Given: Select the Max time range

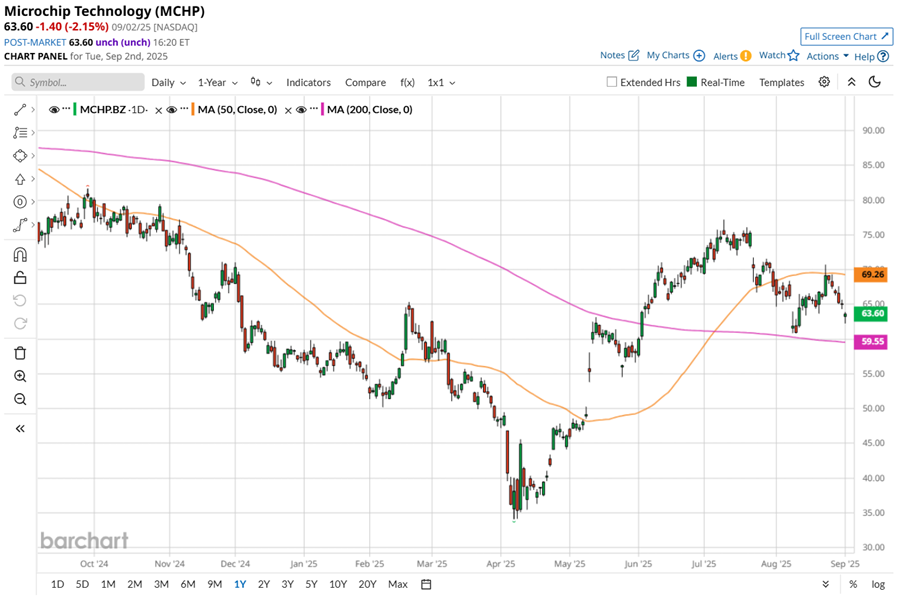Looking at the screenshot, I should point(398,584).
